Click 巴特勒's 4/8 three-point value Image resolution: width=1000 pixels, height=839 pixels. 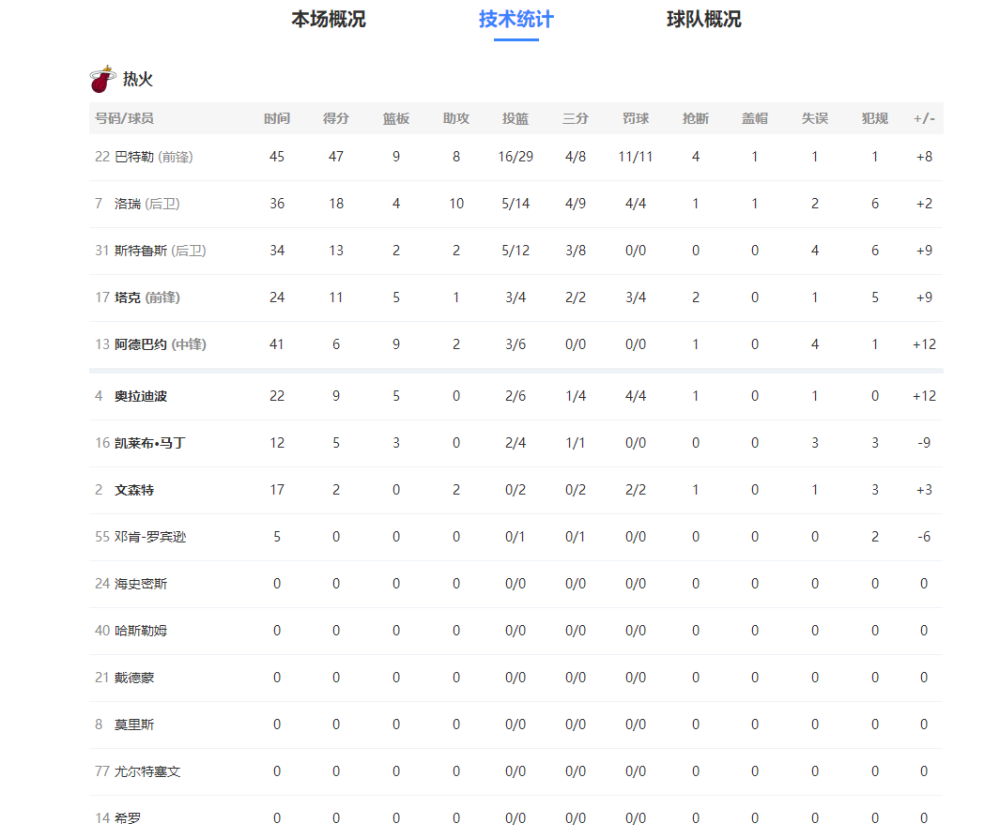[x=575, y=157]
